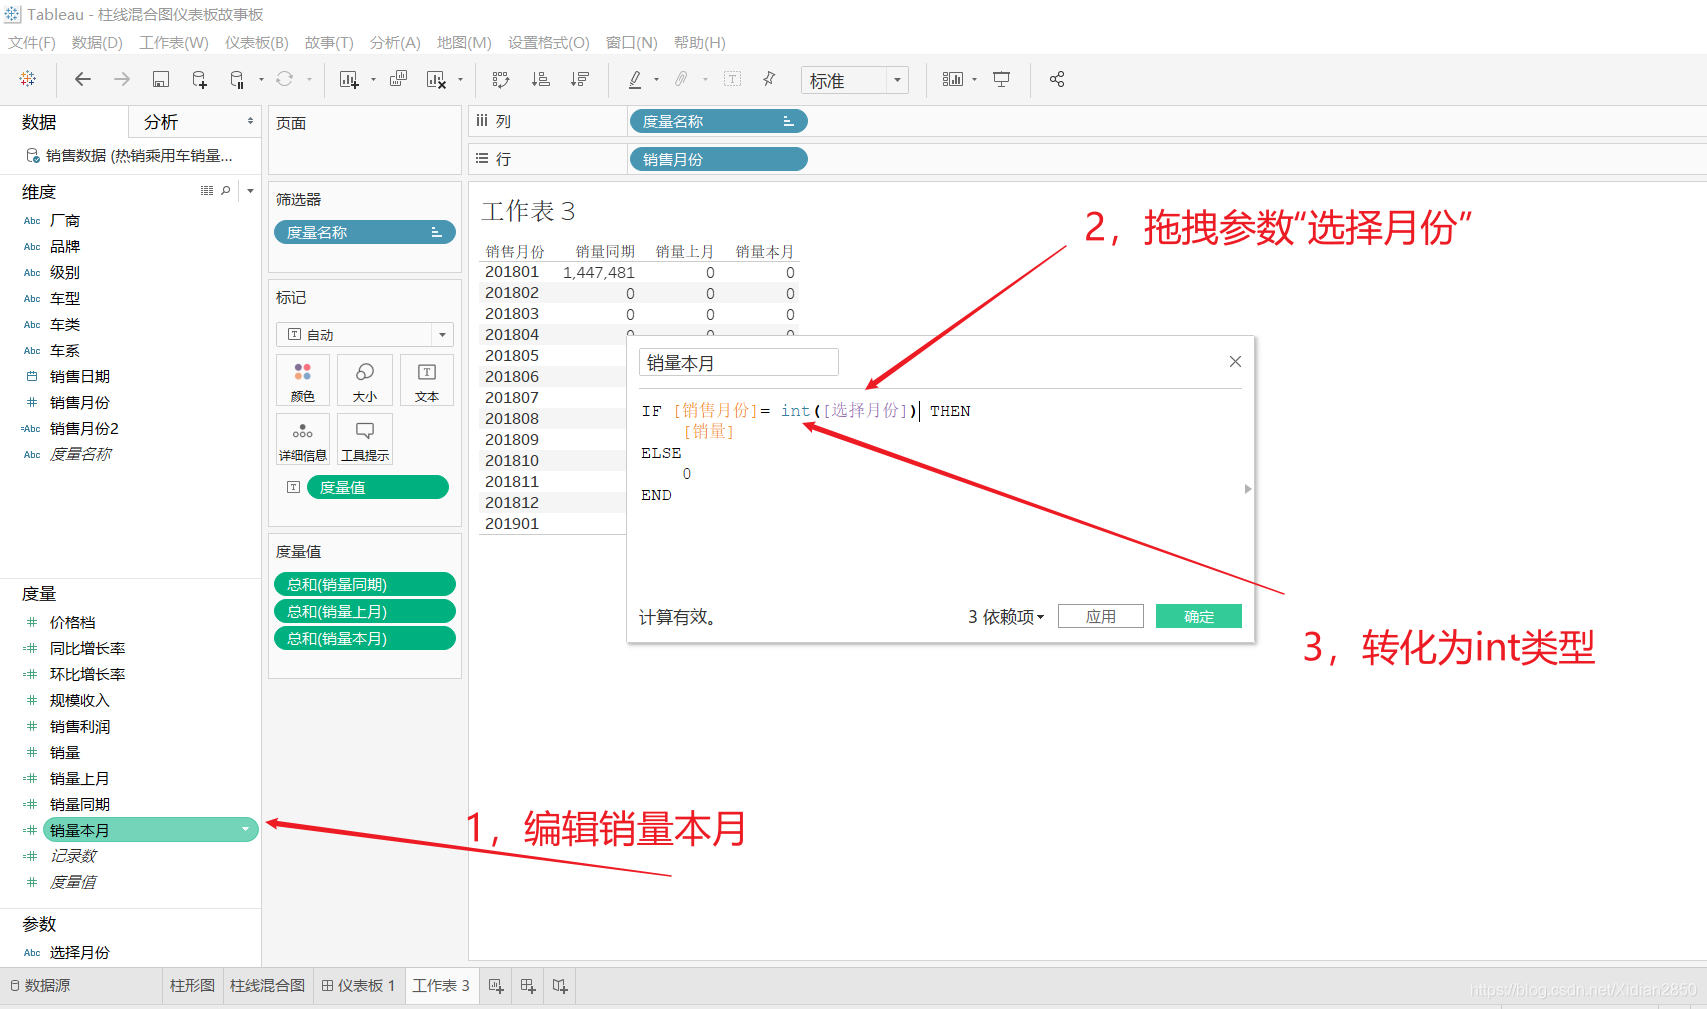Expand the function list arrow in calculation editor

pos(1248,489)
